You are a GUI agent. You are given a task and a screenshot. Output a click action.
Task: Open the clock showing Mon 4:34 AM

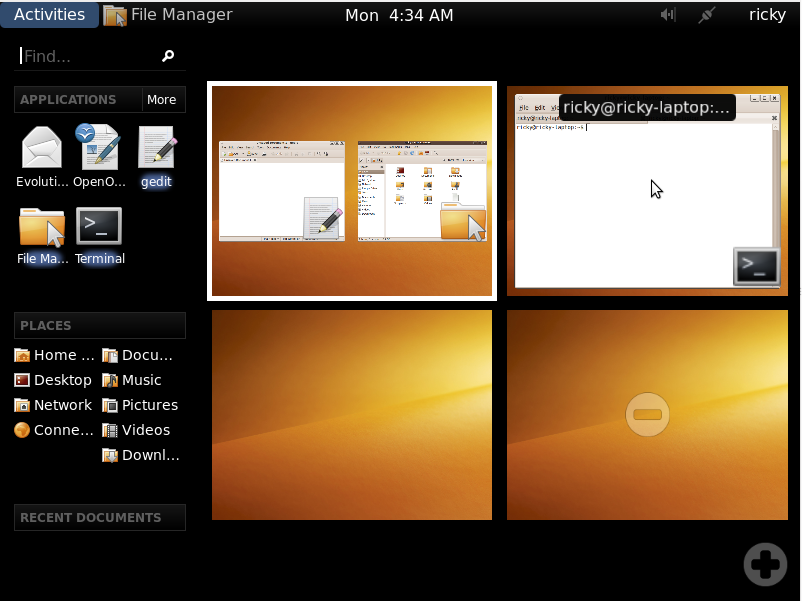pyautogui.click(x=399, y=15)
